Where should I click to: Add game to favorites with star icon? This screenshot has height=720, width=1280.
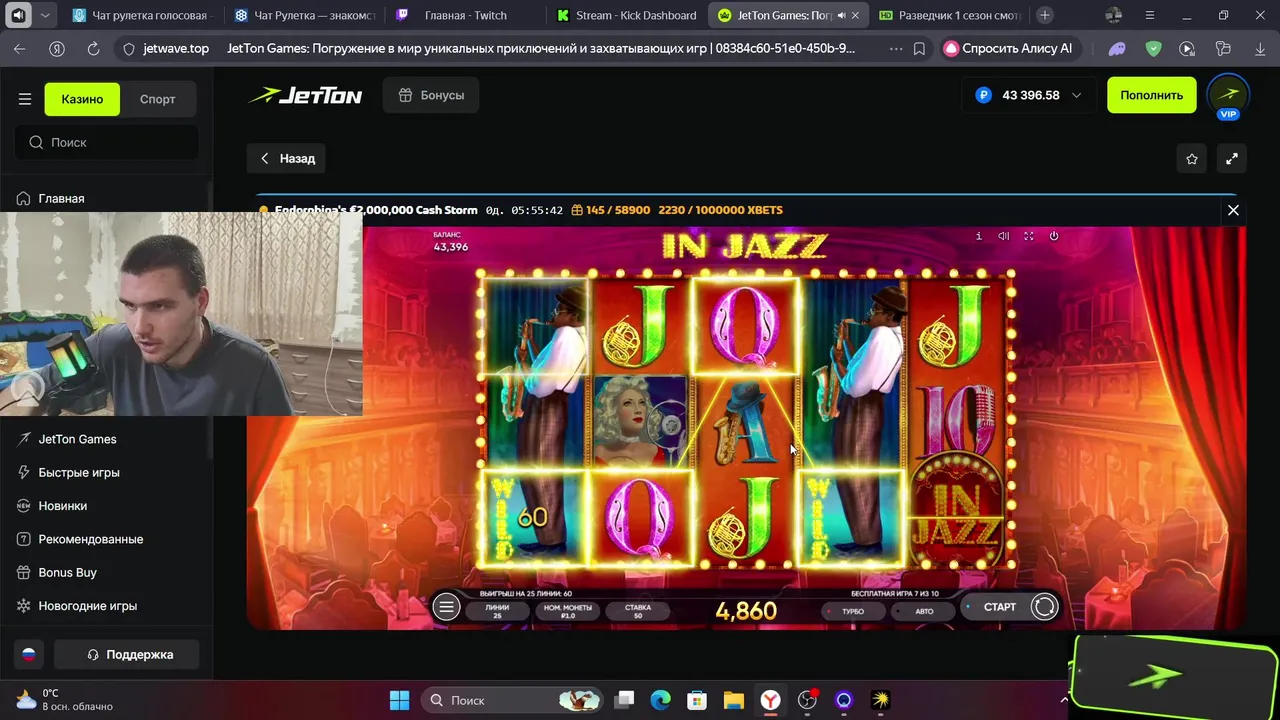1192,159
